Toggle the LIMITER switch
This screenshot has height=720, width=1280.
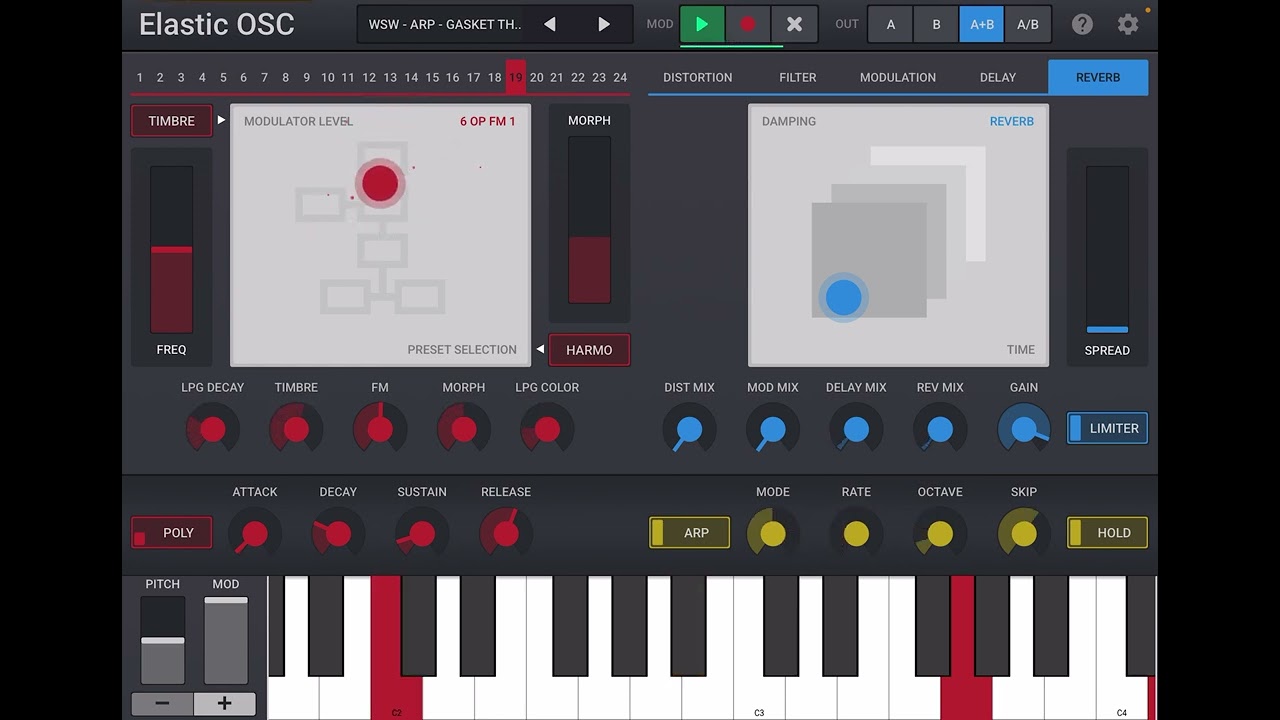click(1107, 428)
